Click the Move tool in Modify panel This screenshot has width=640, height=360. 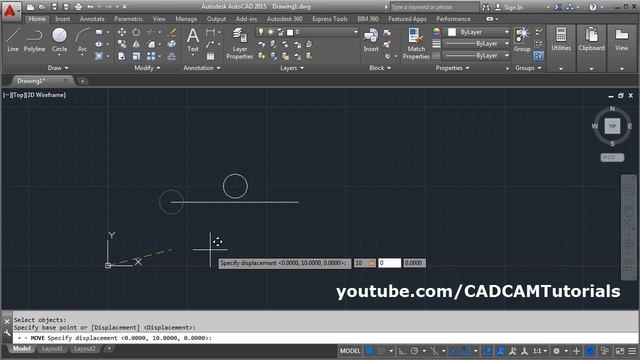(122, 32)
